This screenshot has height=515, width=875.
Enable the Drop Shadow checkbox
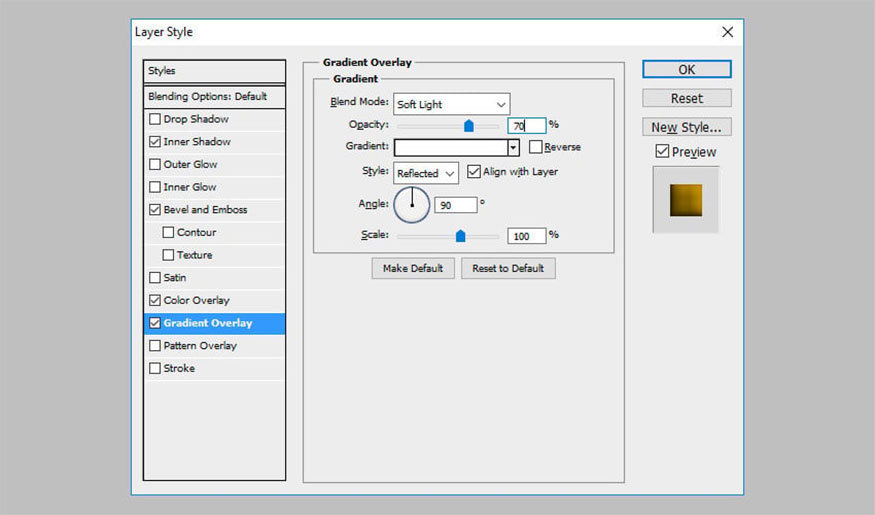tap(155, 119)
